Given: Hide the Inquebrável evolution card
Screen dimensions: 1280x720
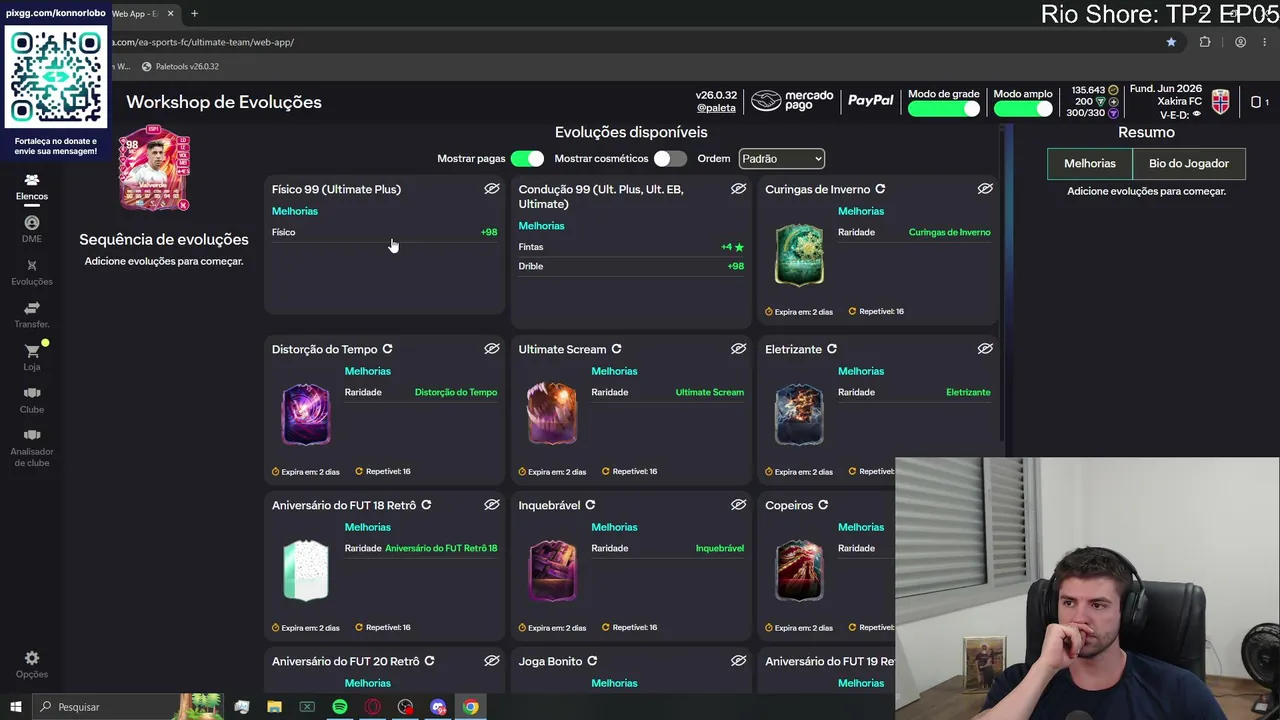Looking at the screenshot, I should 738,505.
